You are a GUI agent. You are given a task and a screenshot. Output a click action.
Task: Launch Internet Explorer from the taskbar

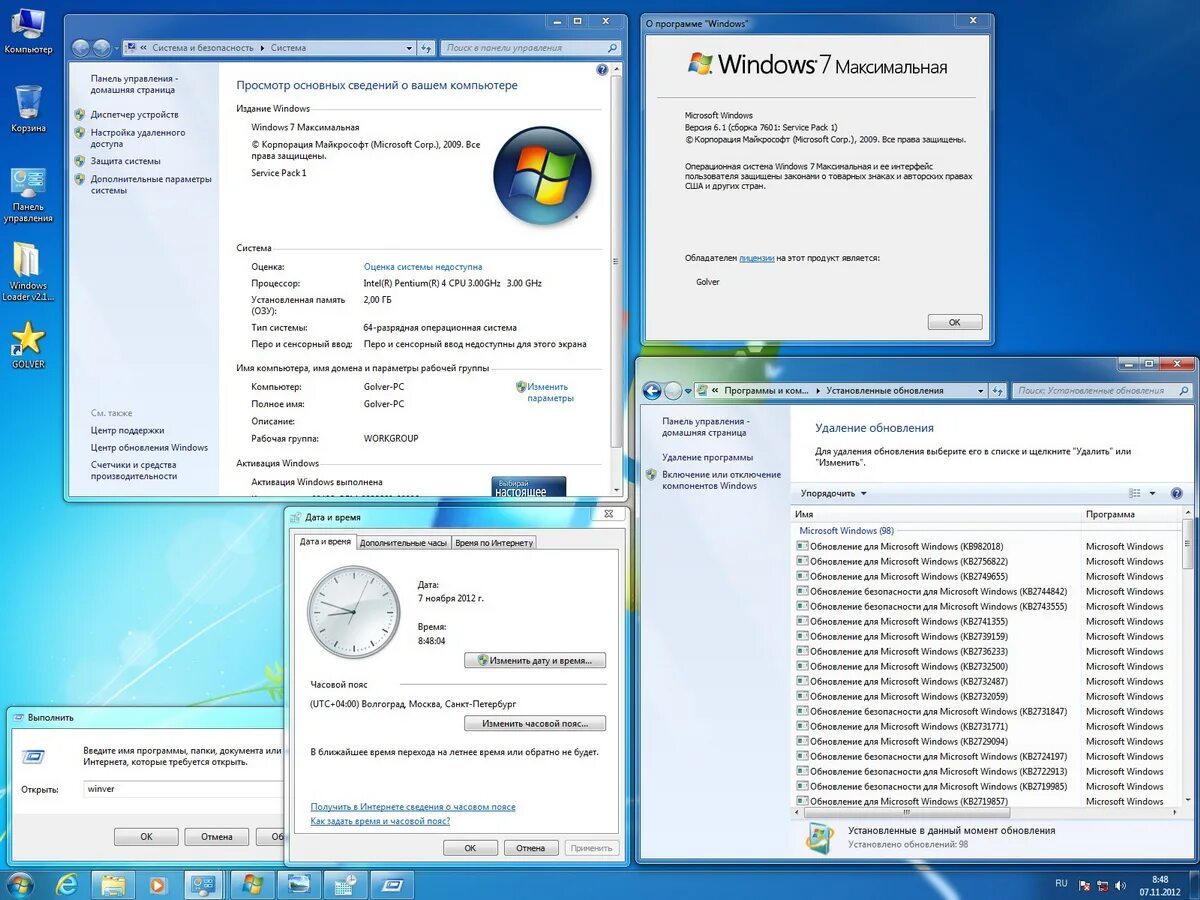tap(66, 885)
